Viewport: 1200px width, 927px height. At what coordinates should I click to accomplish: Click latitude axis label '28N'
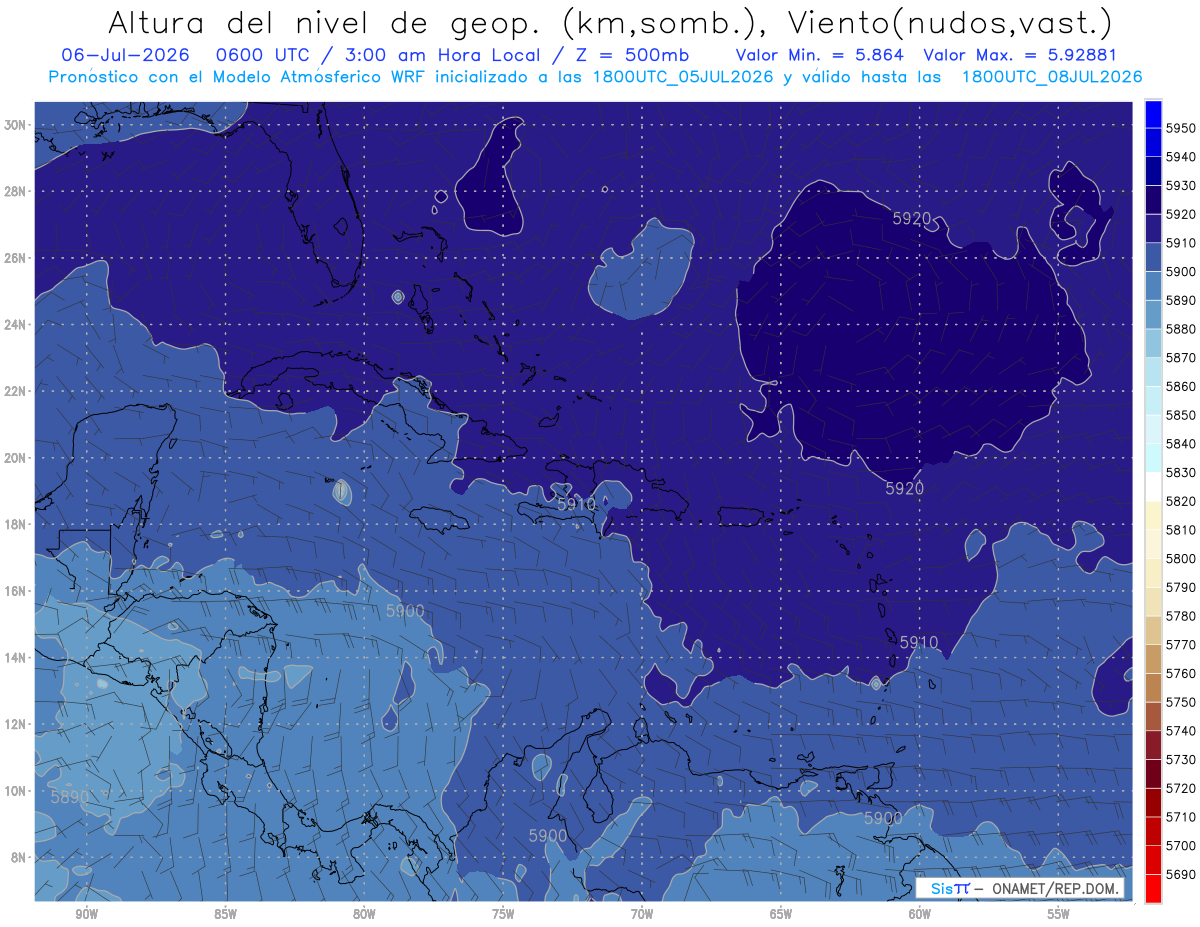pyautogui.click(x=14, y=191)
